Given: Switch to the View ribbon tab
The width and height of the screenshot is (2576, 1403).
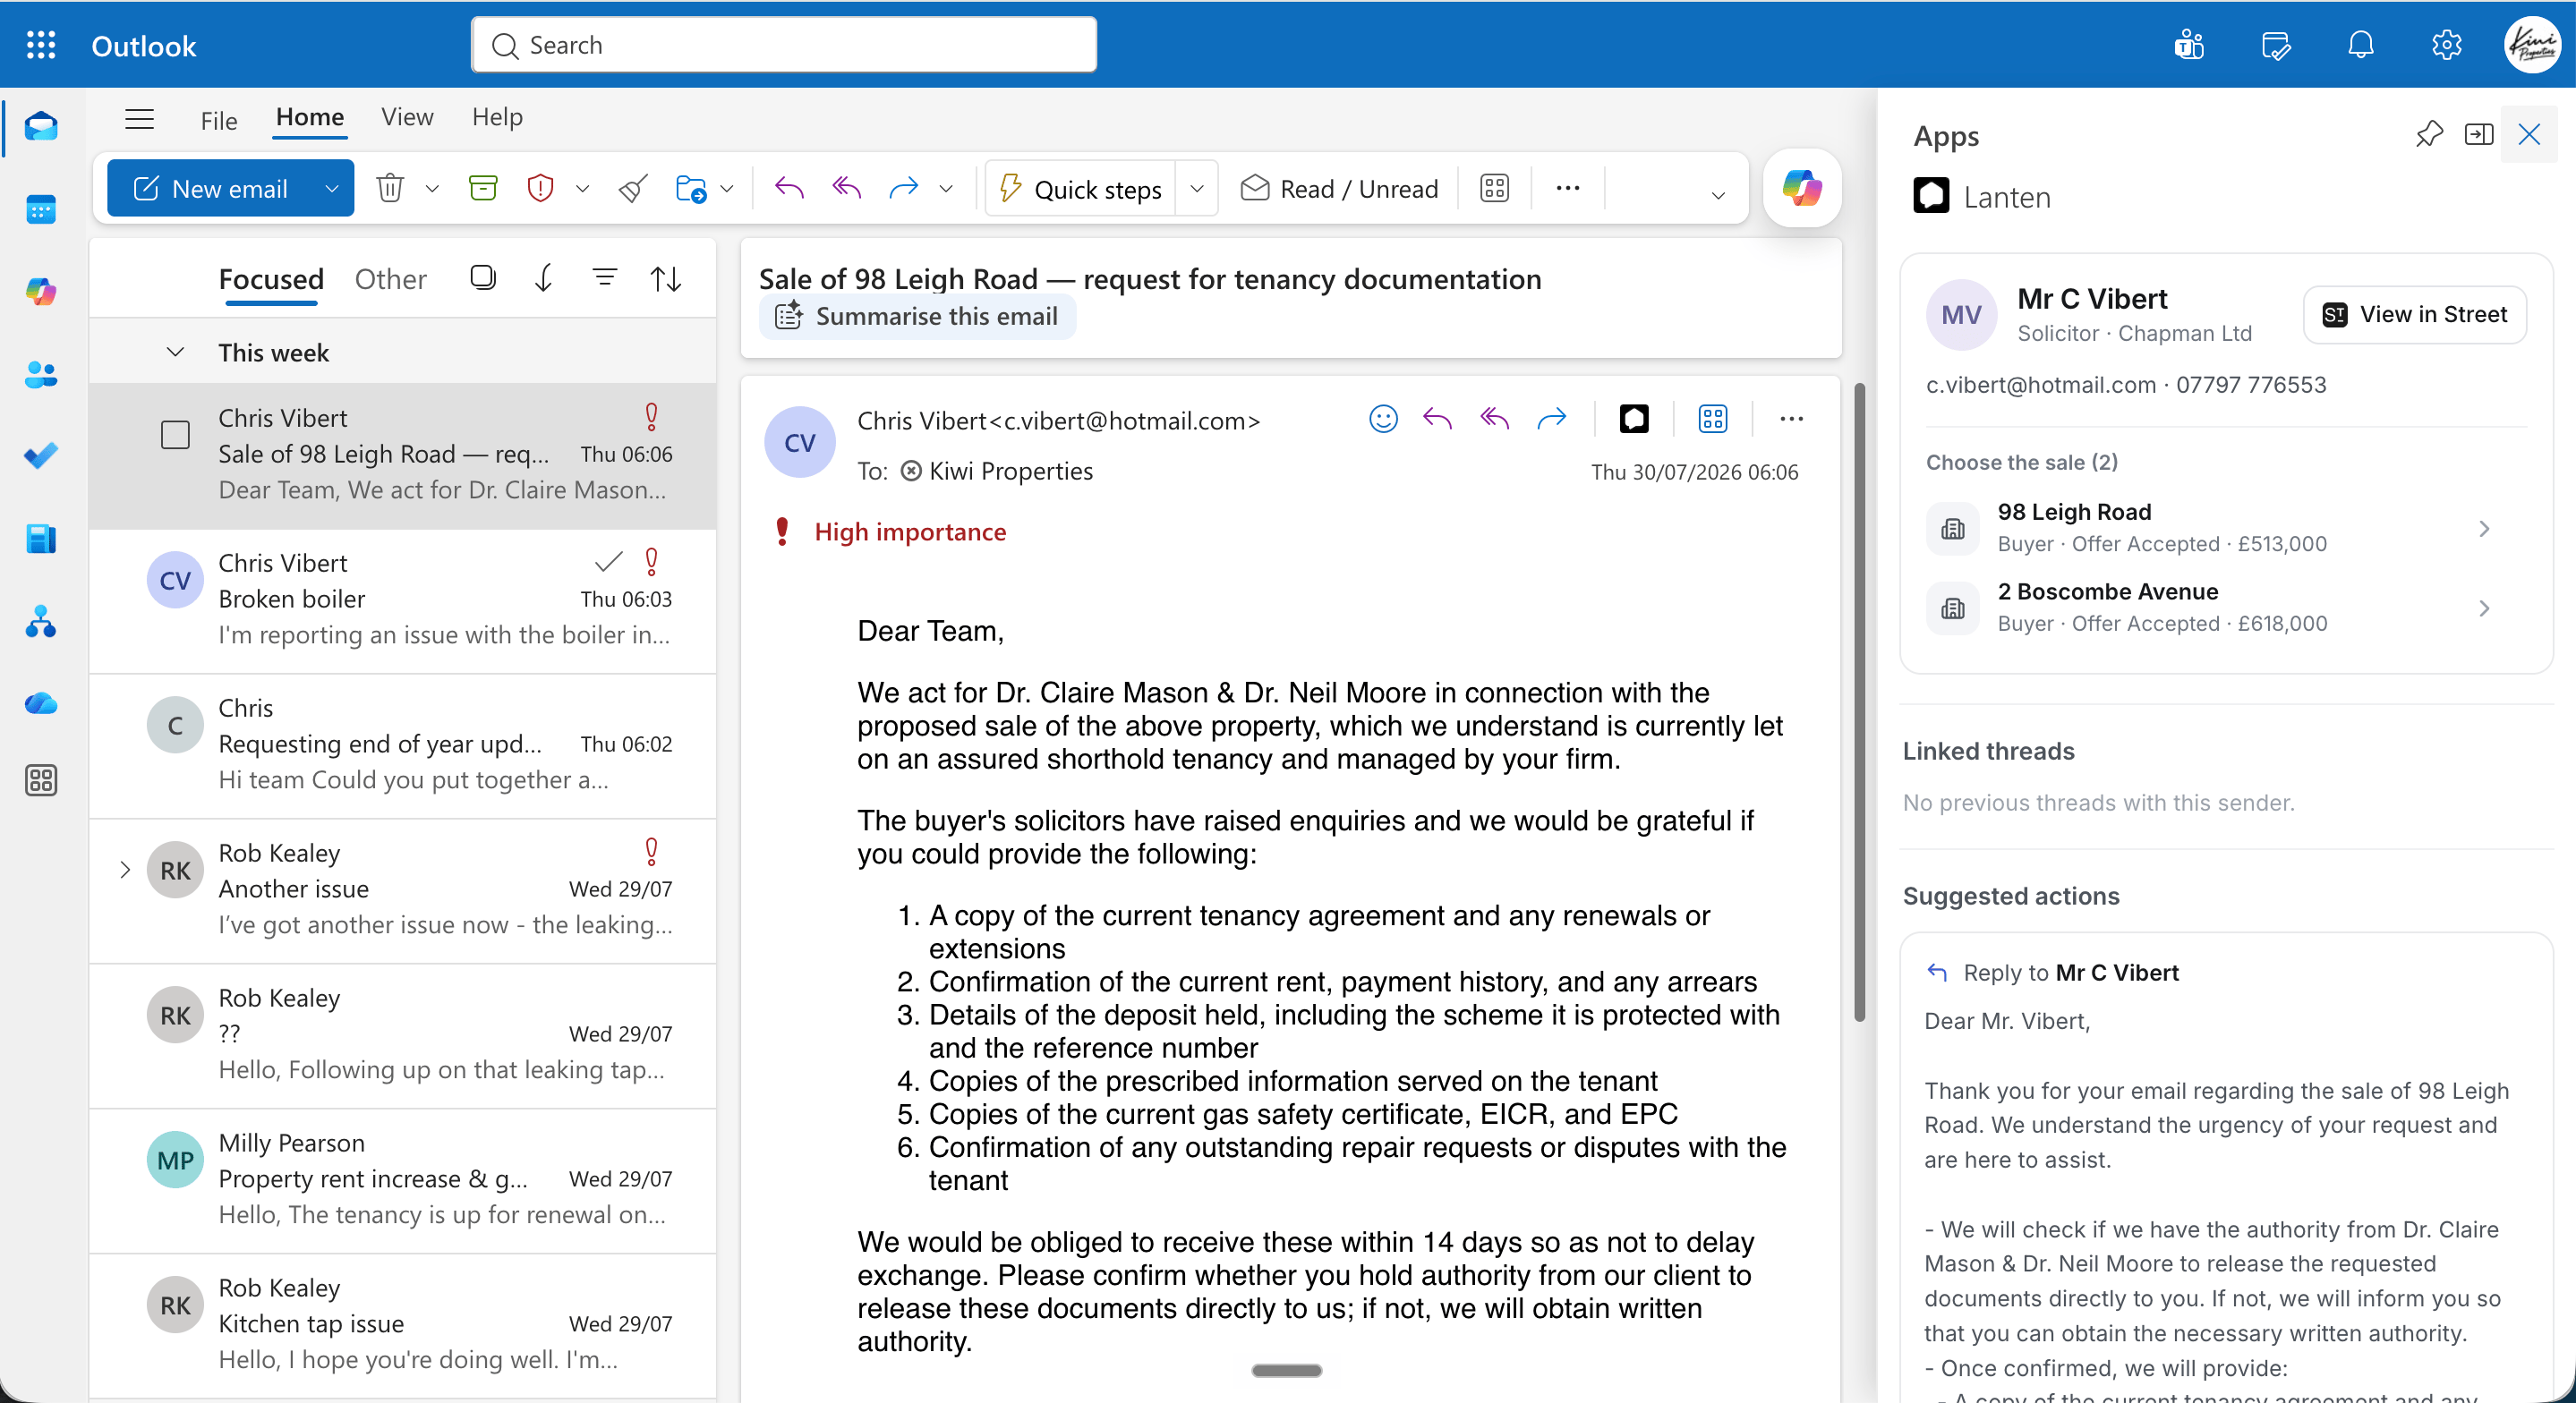Looking at the screenshot, I should pyautogui.click(x=407, y=117).
